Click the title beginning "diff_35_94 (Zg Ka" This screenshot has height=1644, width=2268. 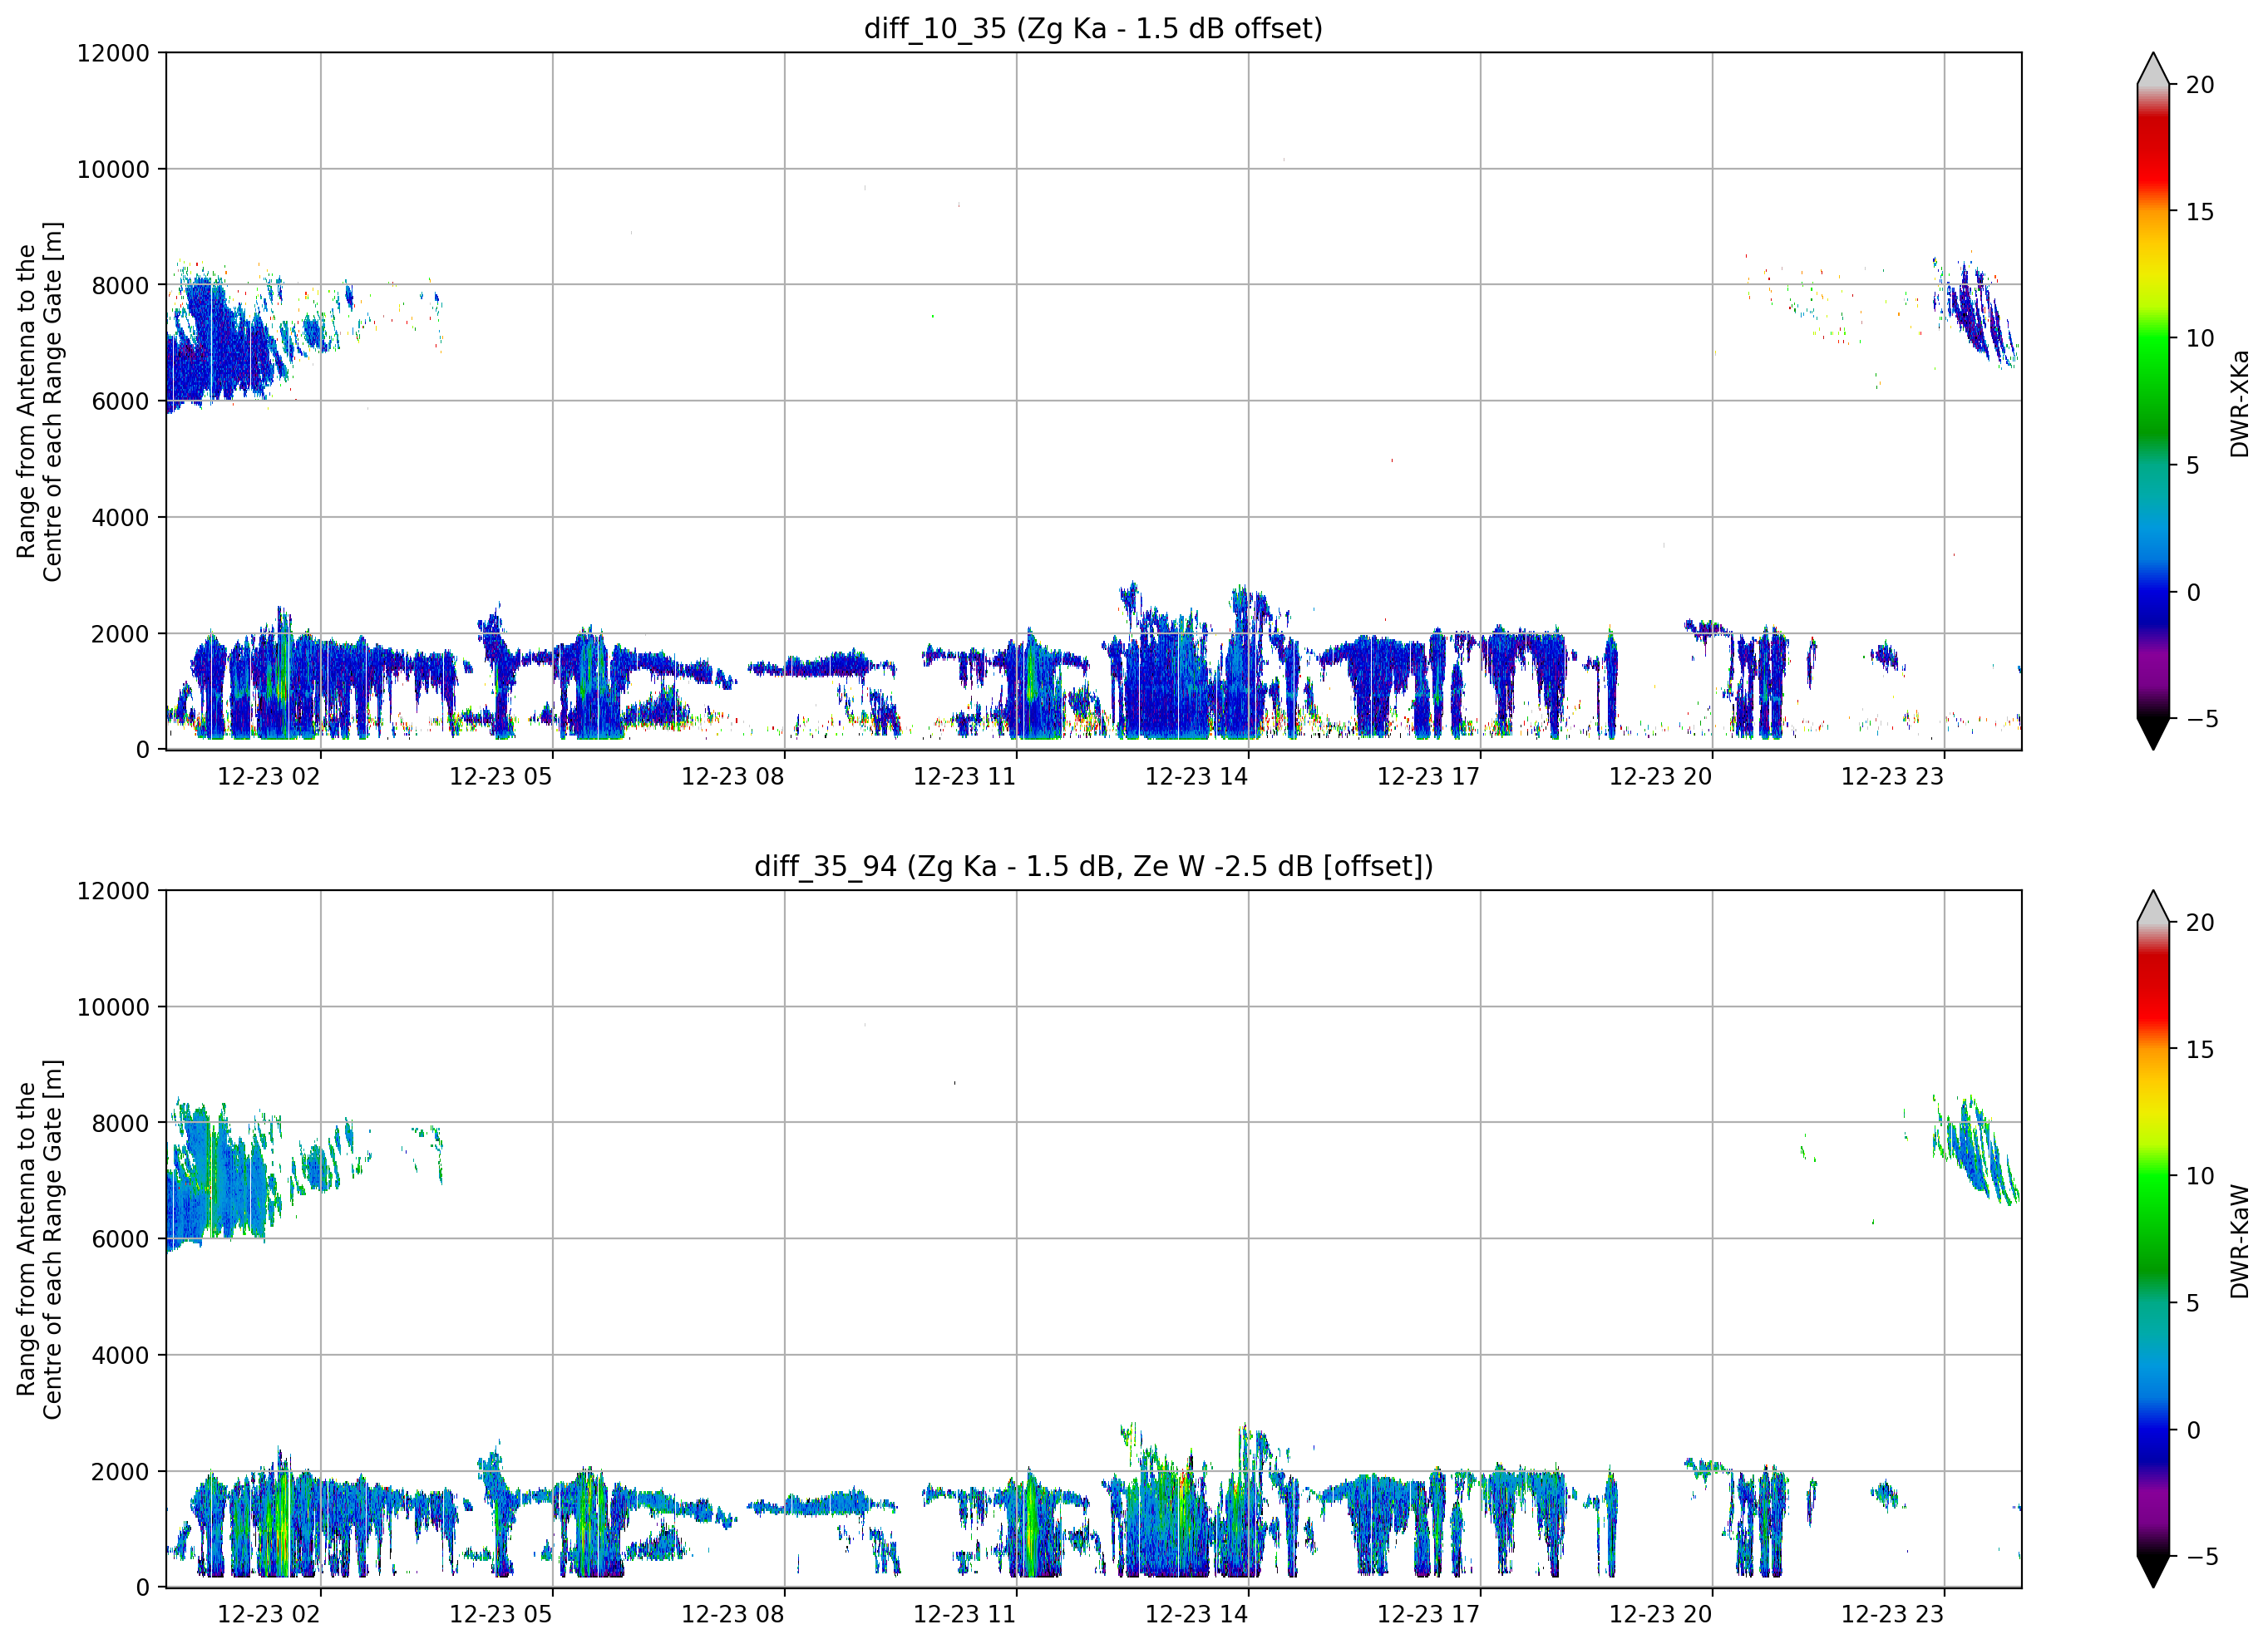click(1093, 867)
